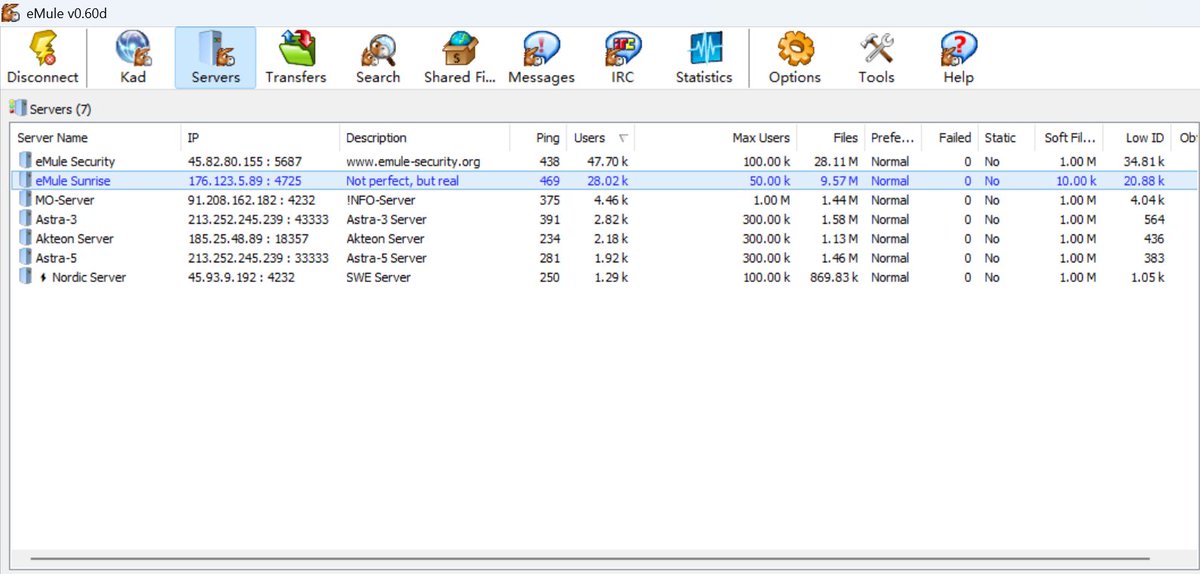Sort by the Static column header
Image resolution: width=1200 pixels, height=574 pixels.
click(x=1004, y=138)
